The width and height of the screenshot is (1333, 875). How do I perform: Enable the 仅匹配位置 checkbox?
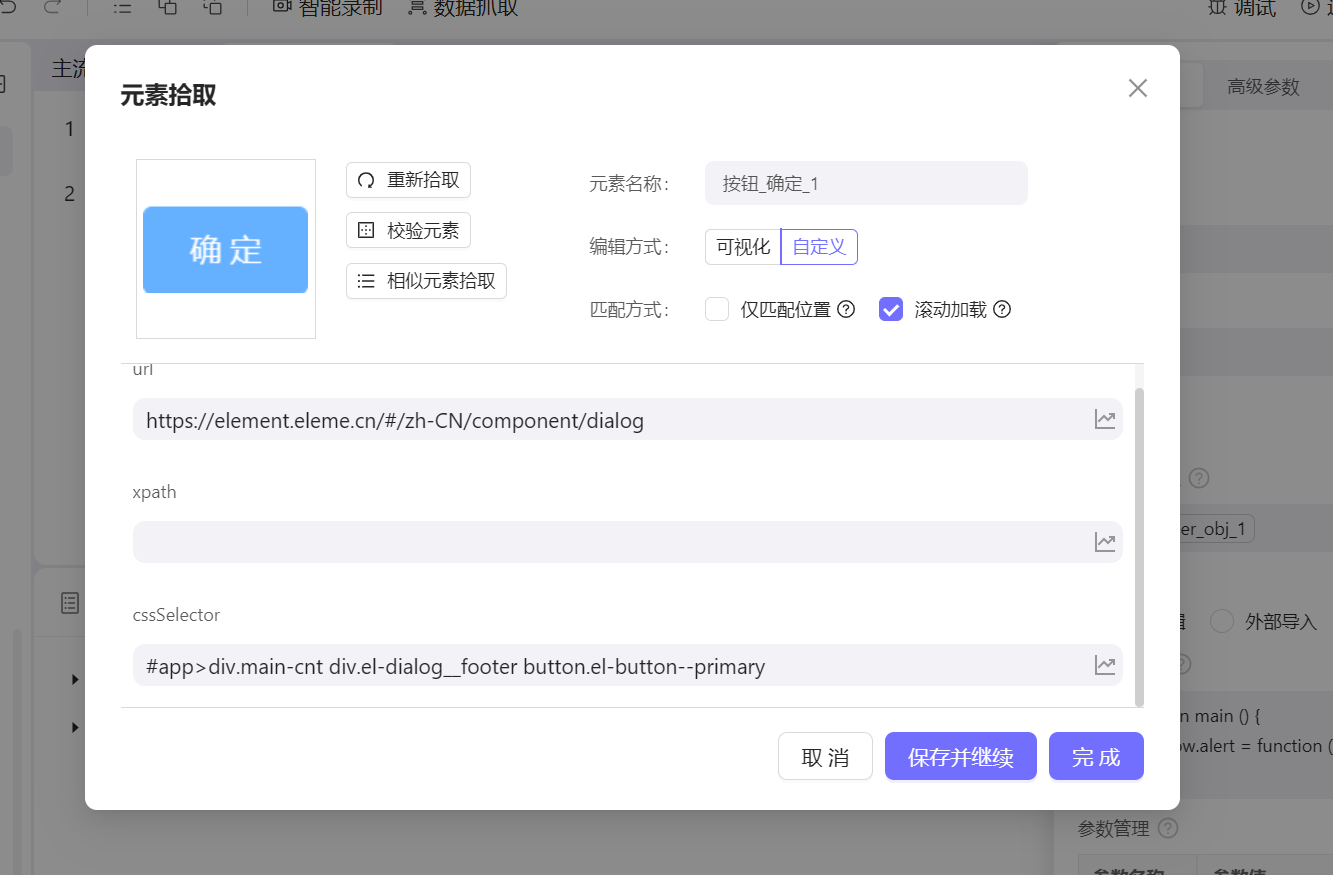(x=717, y=309)
